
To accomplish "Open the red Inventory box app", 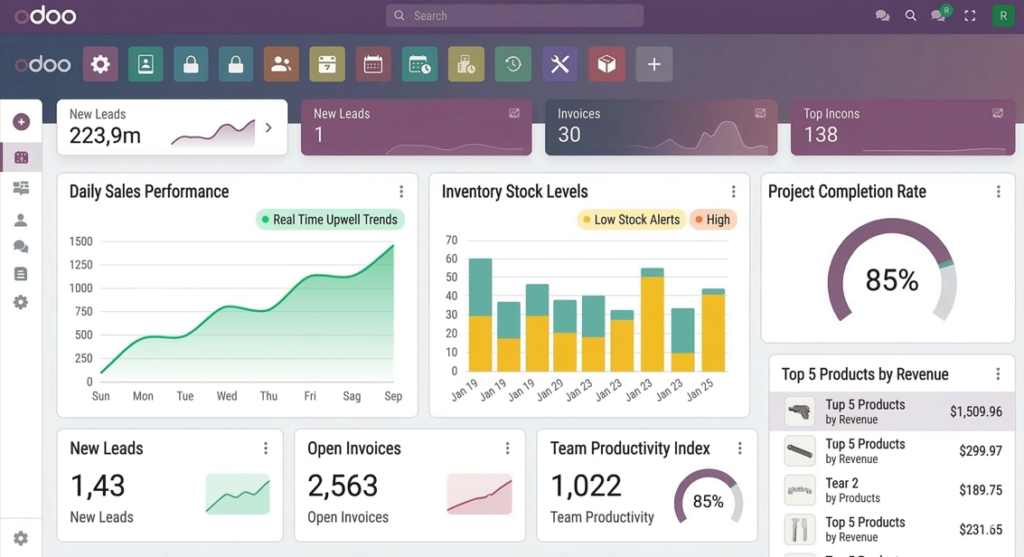I will (x=606, y=65).
